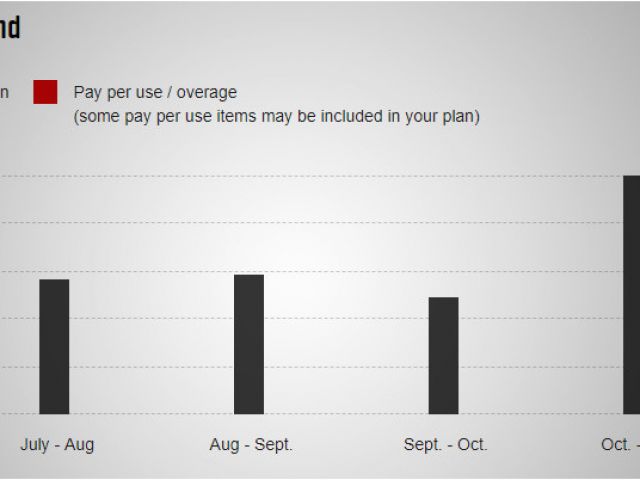The height and width of the screenshot is (480, 640).
Task: Click the word overage in the legend
Action: coord(207,93)
